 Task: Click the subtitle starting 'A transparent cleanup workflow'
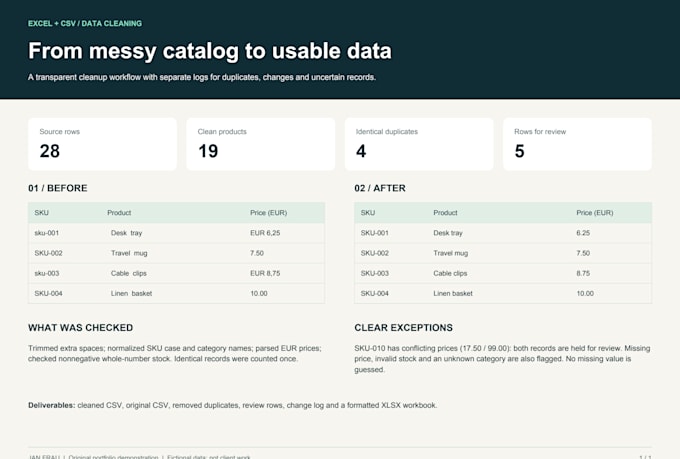(202, 77)
